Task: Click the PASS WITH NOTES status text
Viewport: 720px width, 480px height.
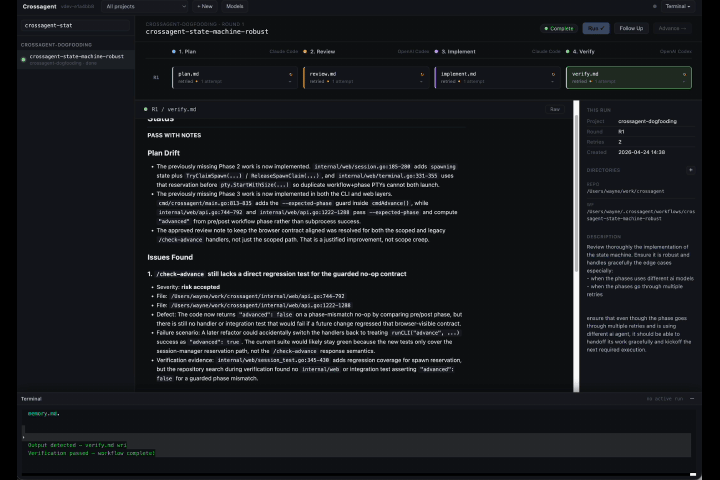Action: coord(174,136)
